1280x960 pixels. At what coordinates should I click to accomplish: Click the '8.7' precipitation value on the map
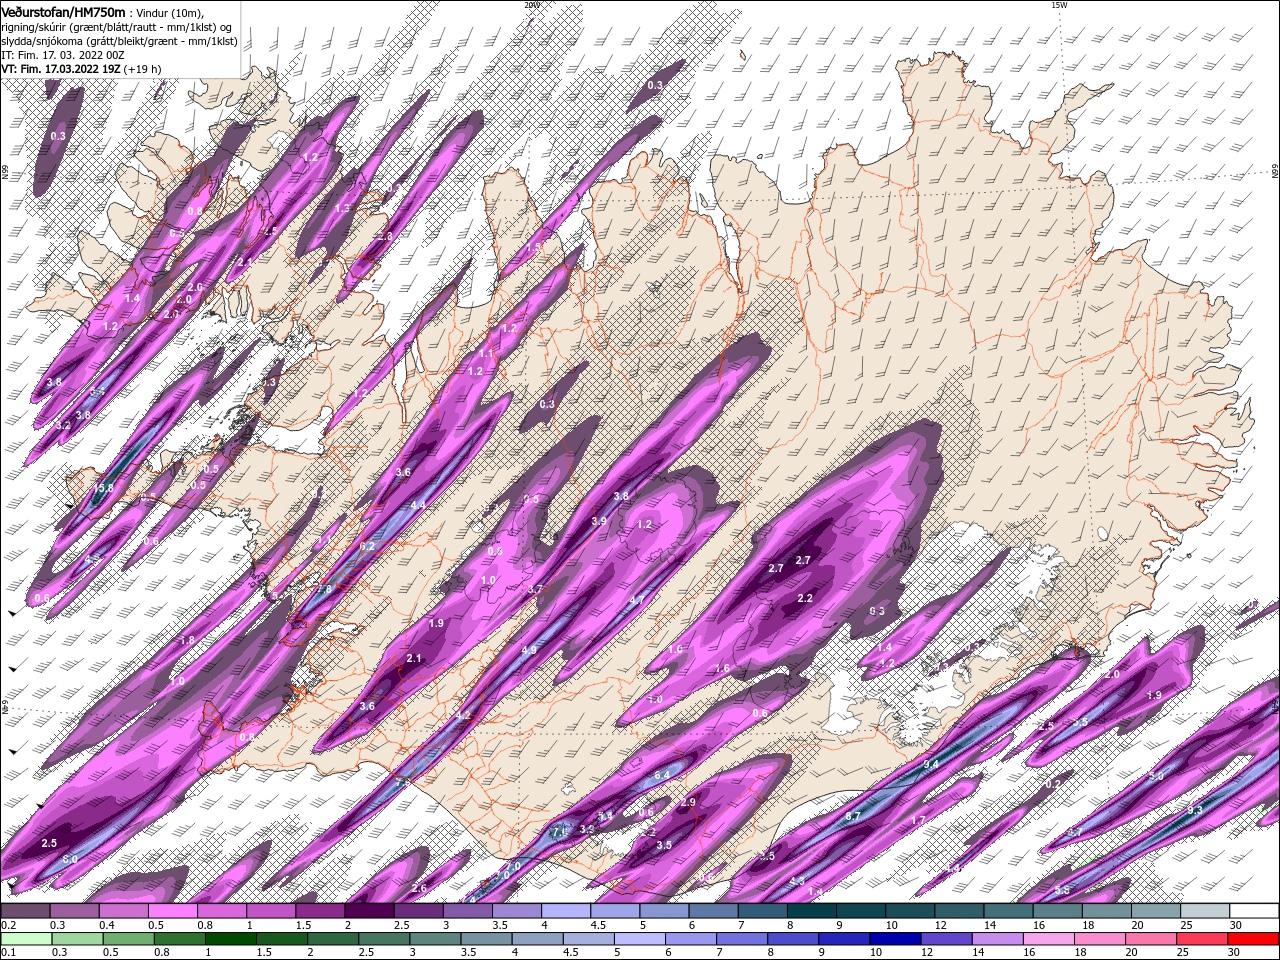pyautogui.click(x=853, y=817)
